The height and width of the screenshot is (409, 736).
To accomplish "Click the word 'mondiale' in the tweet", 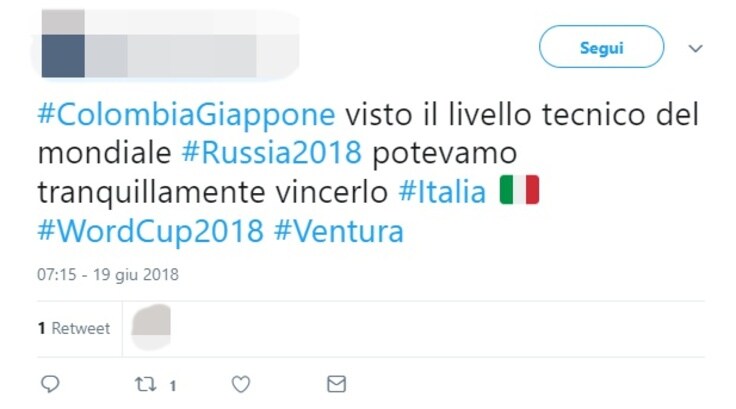I will pyautogui.click(x=105, y=153).
